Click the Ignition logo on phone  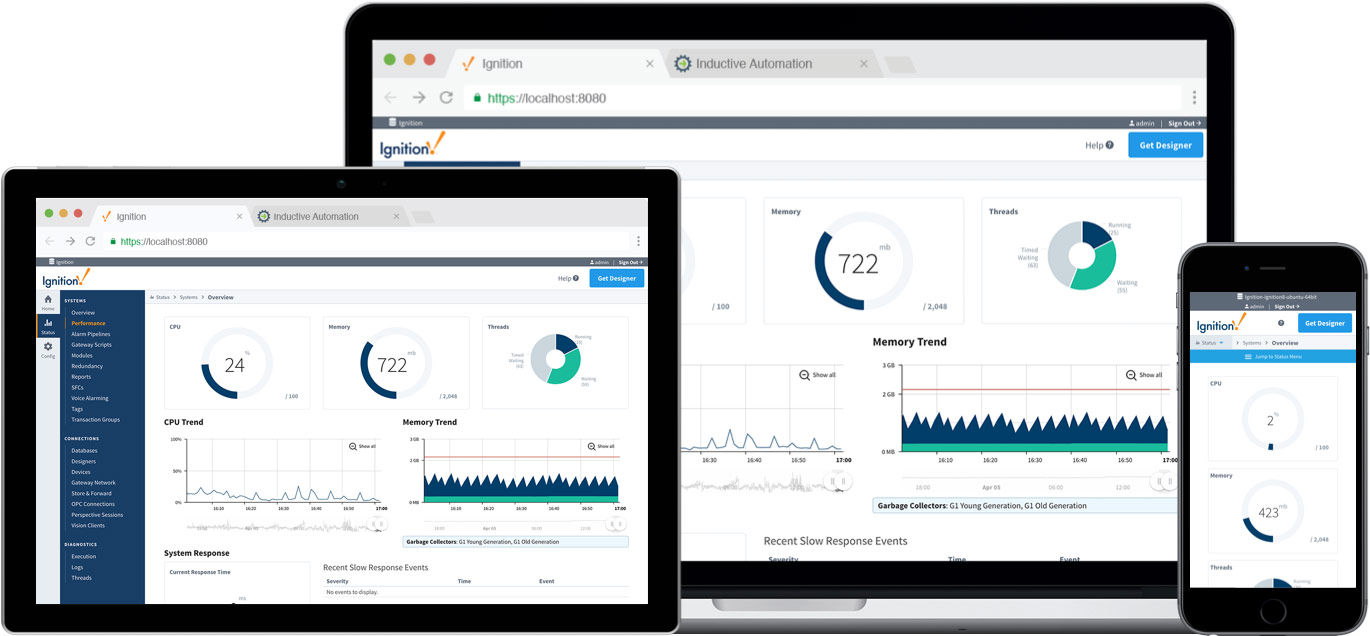click(1221, 323)
